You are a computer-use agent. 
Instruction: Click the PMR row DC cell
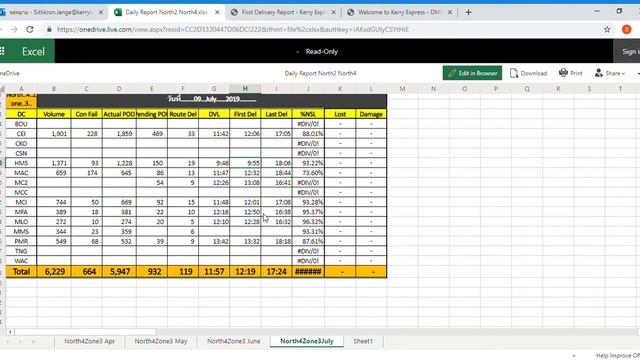tap(21, 241)
